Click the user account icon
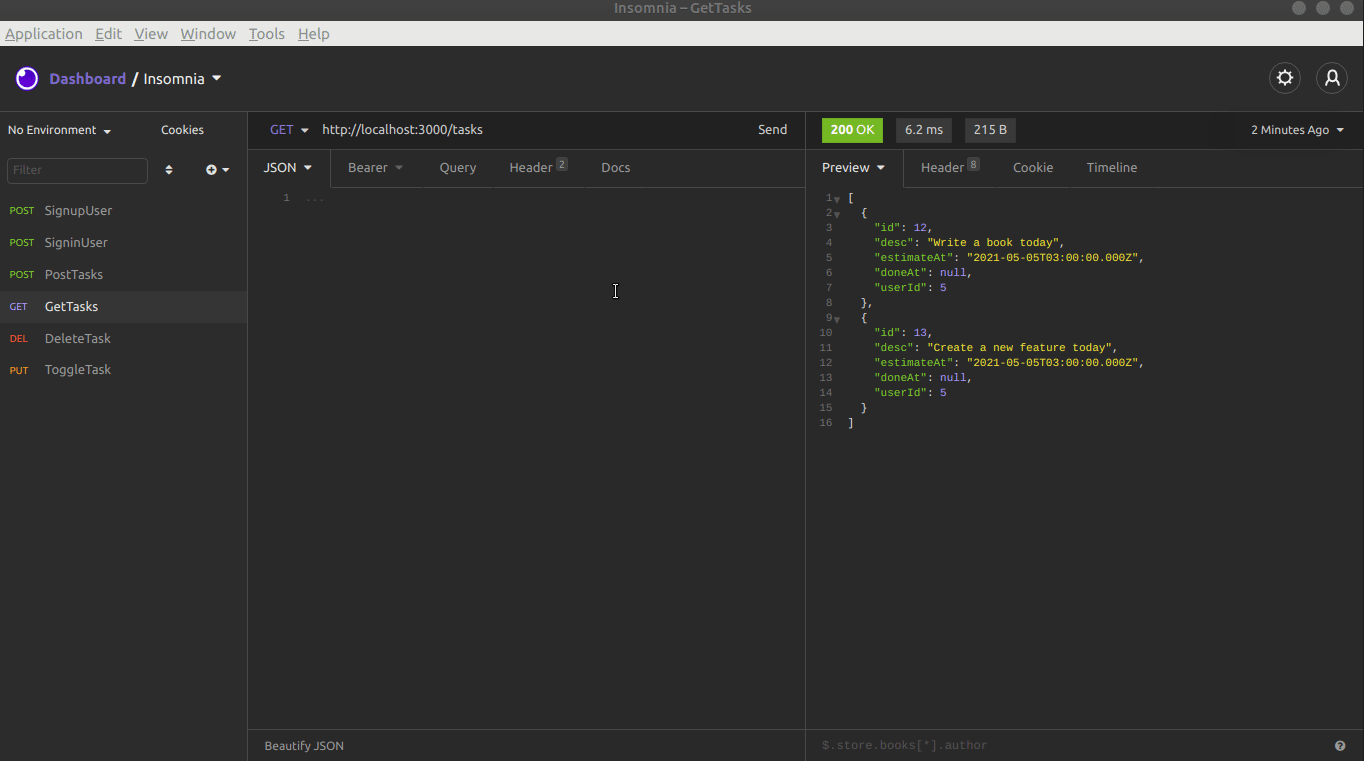This screenshot has width=1364, height=761. [1332, 77]
